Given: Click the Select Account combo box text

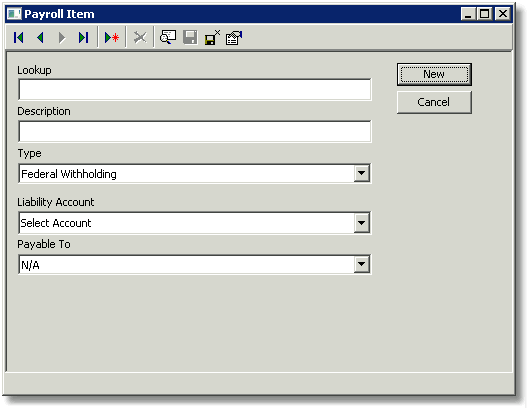Looking at the screenshot, I should [x=56, y=223].
